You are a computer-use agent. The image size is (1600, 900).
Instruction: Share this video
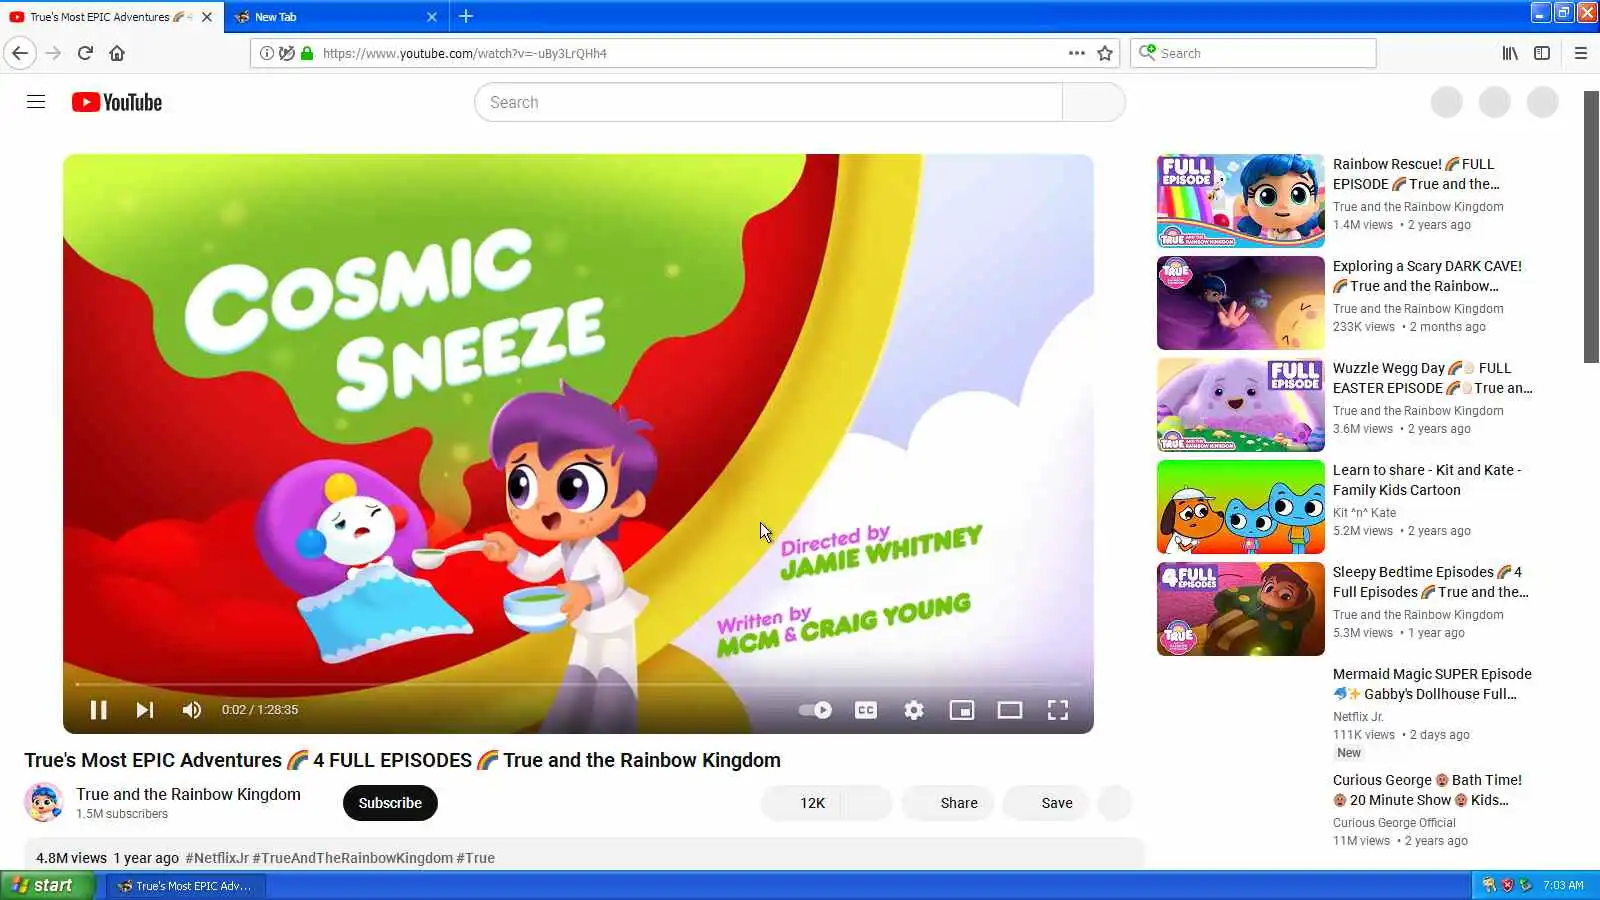[948, 803]
